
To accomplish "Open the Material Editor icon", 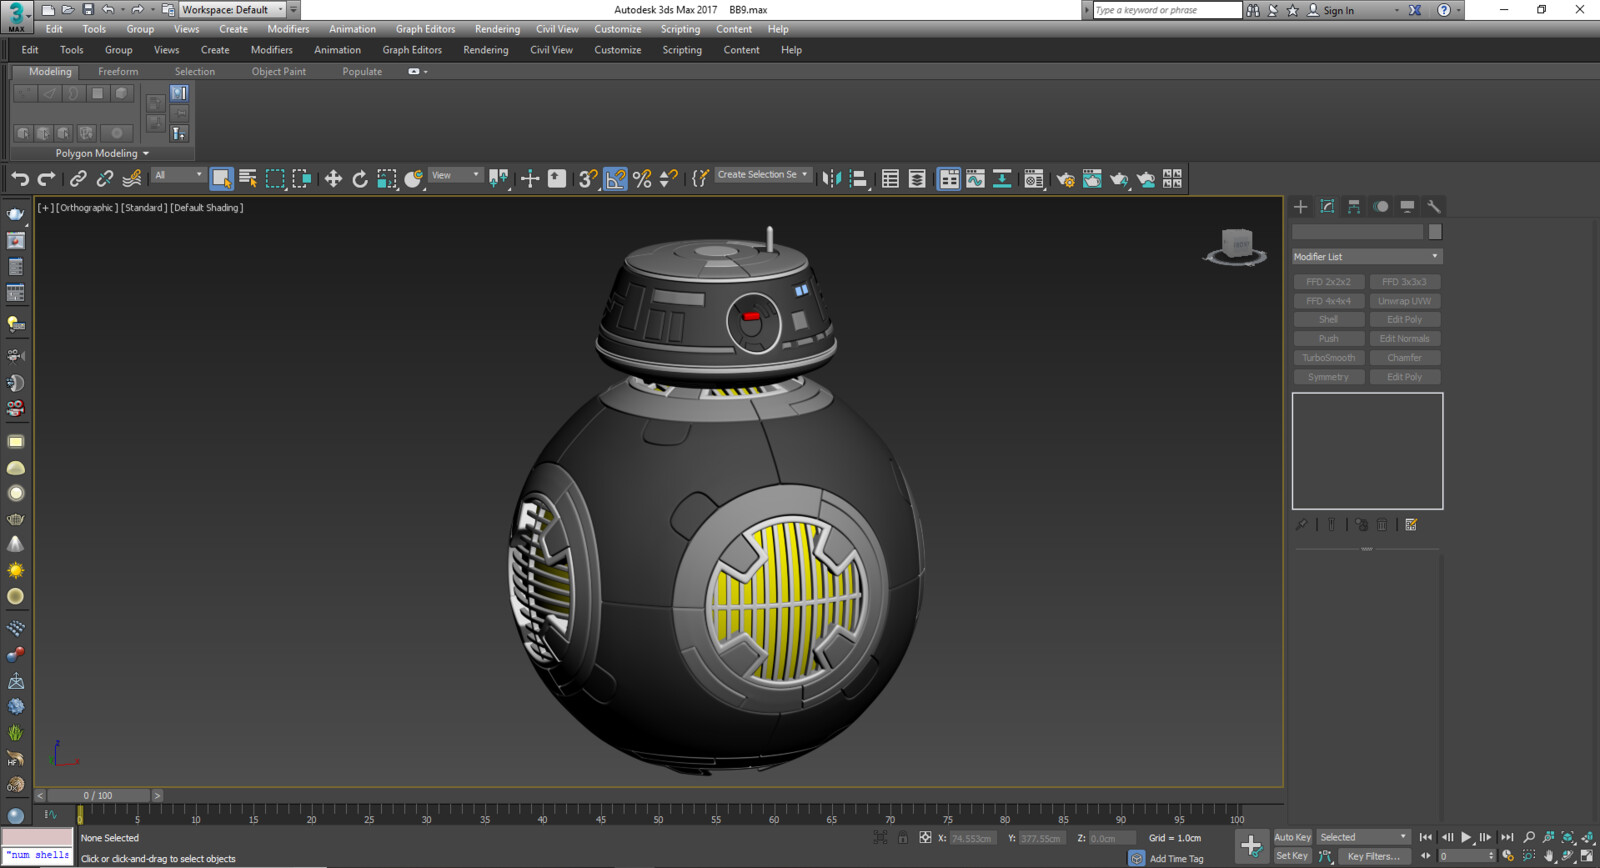I will (1034, 179).
